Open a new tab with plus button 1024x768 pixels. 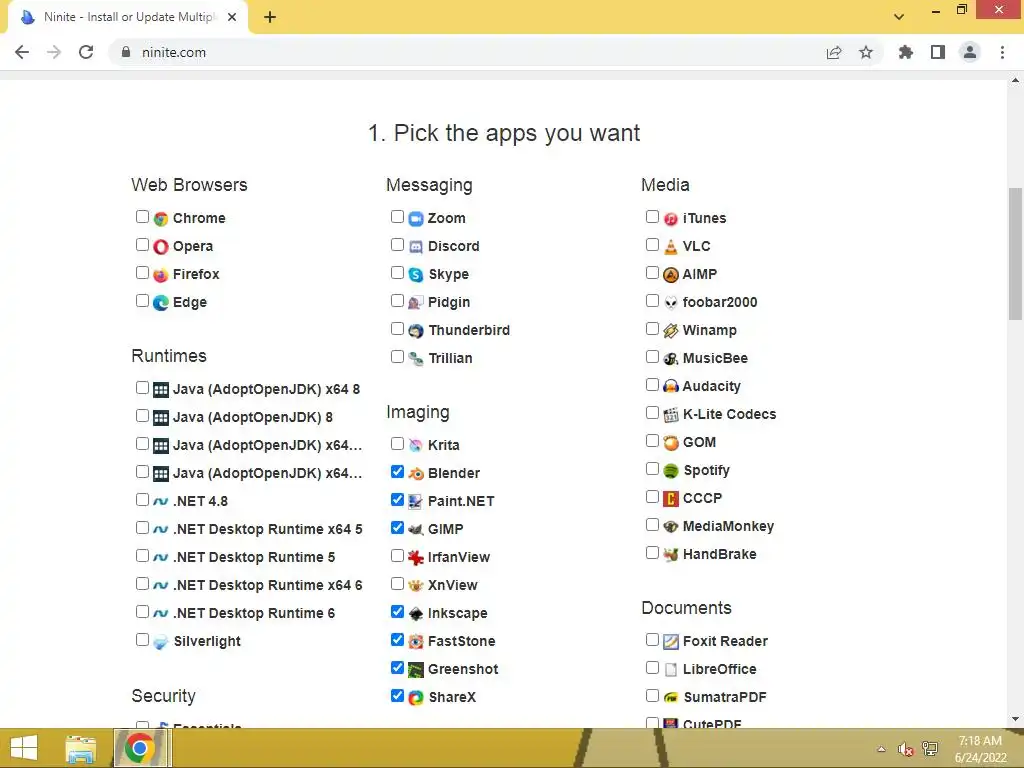coord(270,18)
